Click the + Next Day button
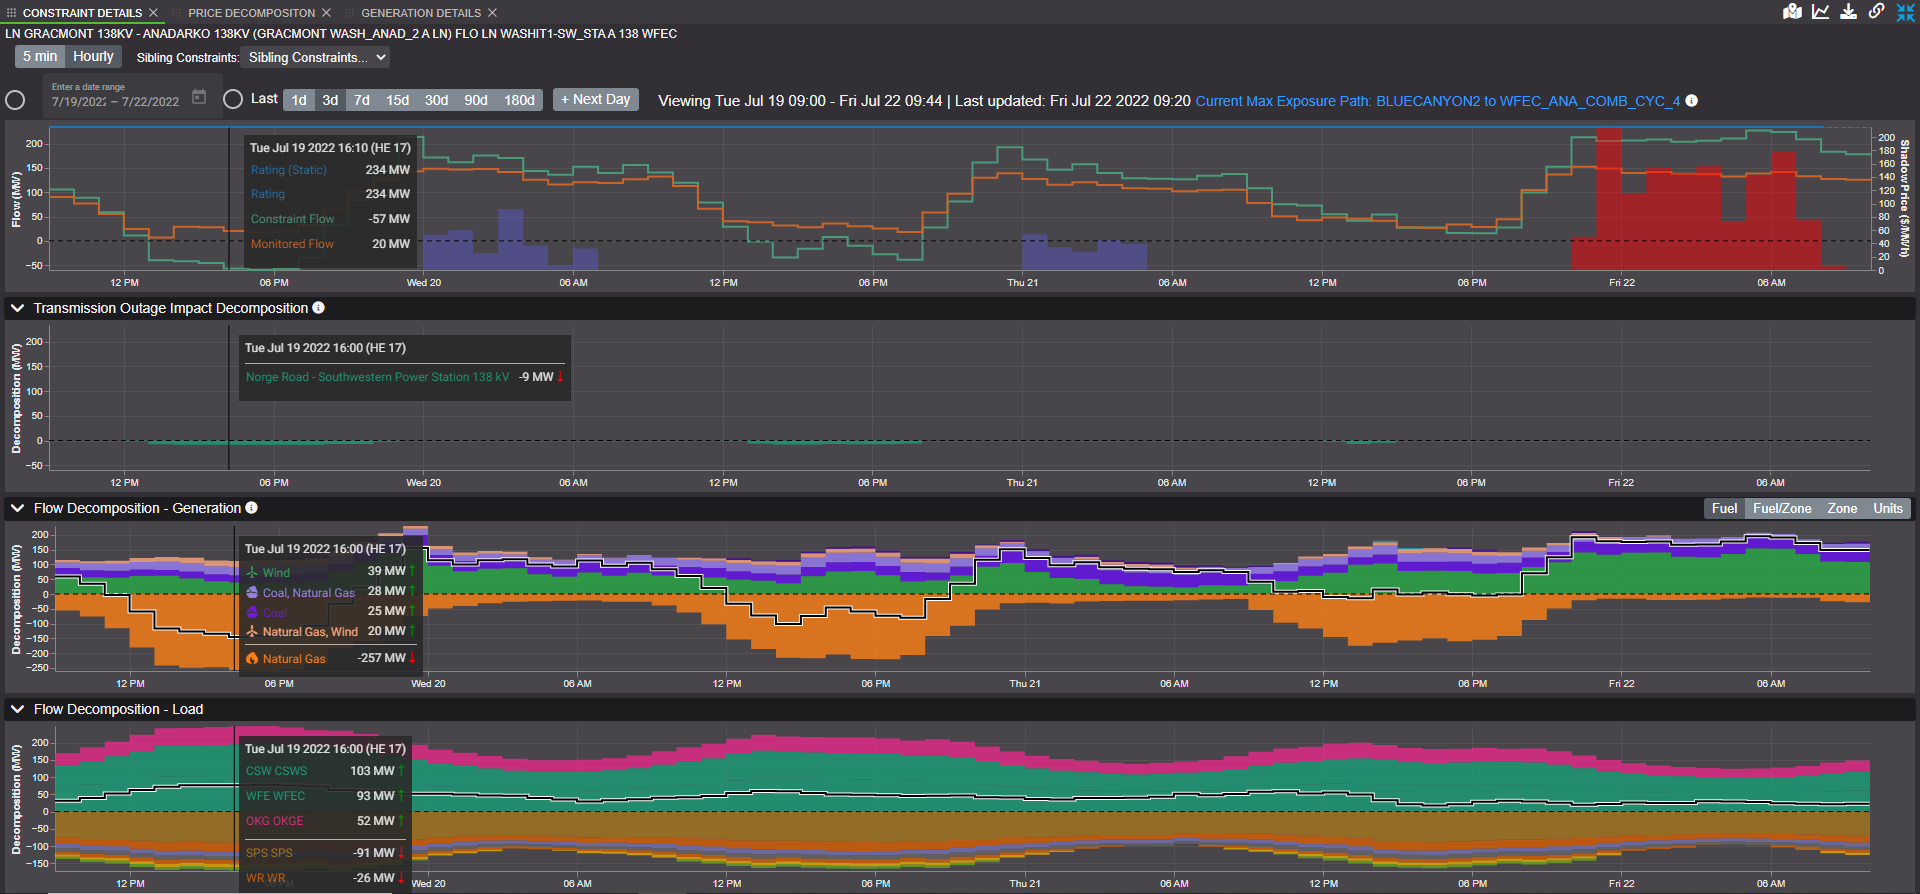This screenshot has width=1920, height=894. tap(595, 100)
